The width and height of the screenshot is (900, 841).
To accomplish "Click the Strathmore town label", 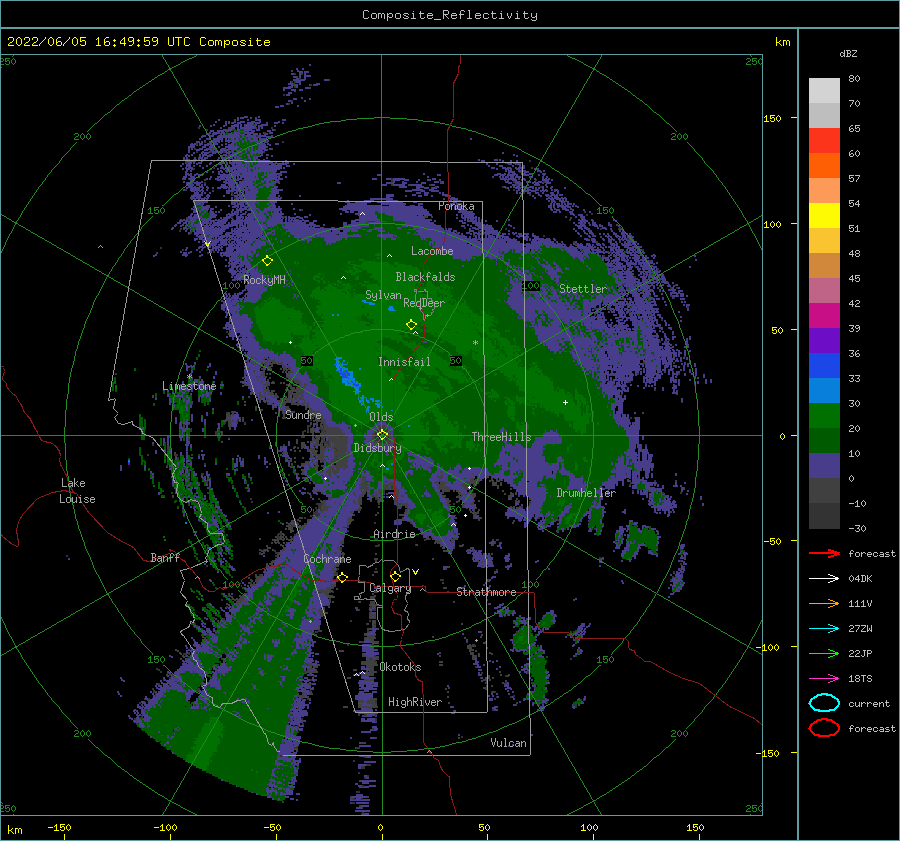I will [x=486, y=592].
